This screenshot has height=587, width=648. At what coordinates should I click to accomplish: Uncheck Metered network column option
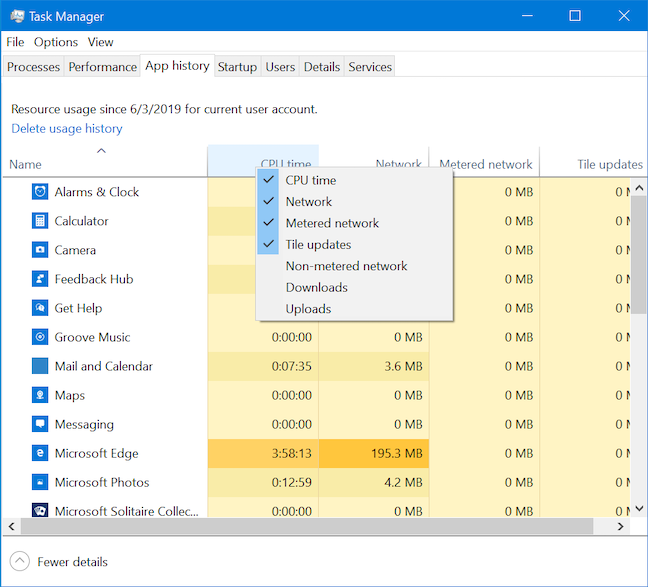355,223
